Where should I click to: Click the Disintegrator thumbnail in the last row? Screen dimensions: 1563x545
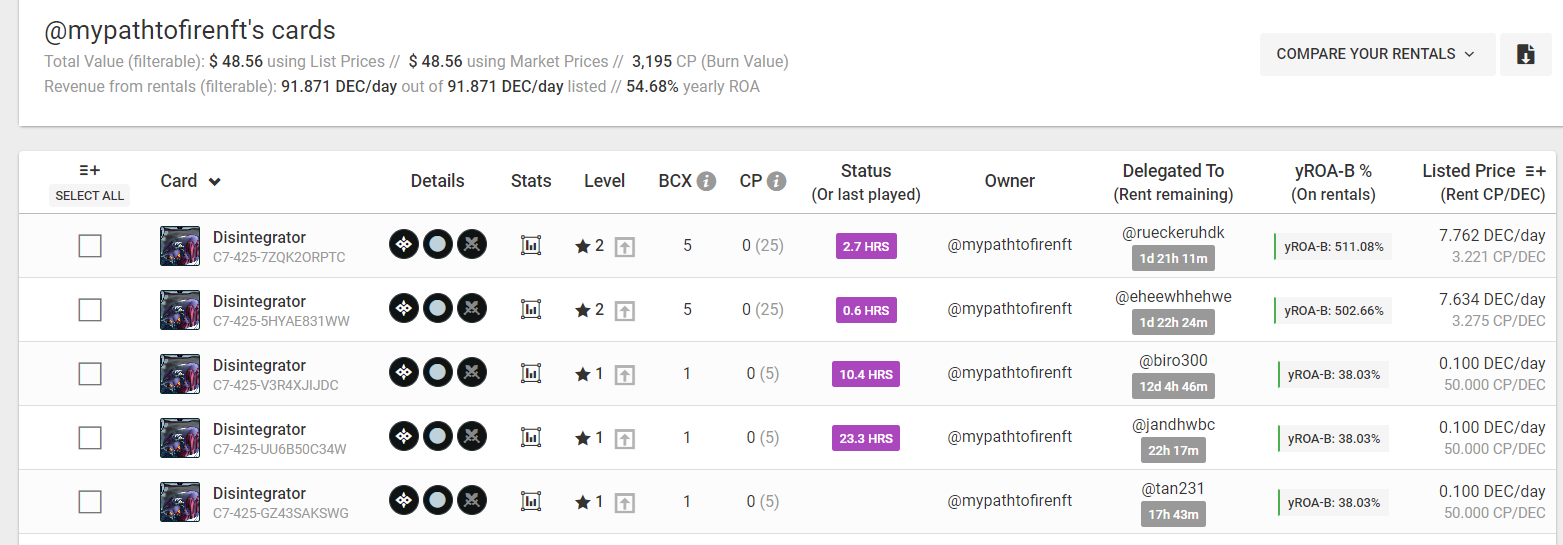pyautogui.click(x=180, y=502)
